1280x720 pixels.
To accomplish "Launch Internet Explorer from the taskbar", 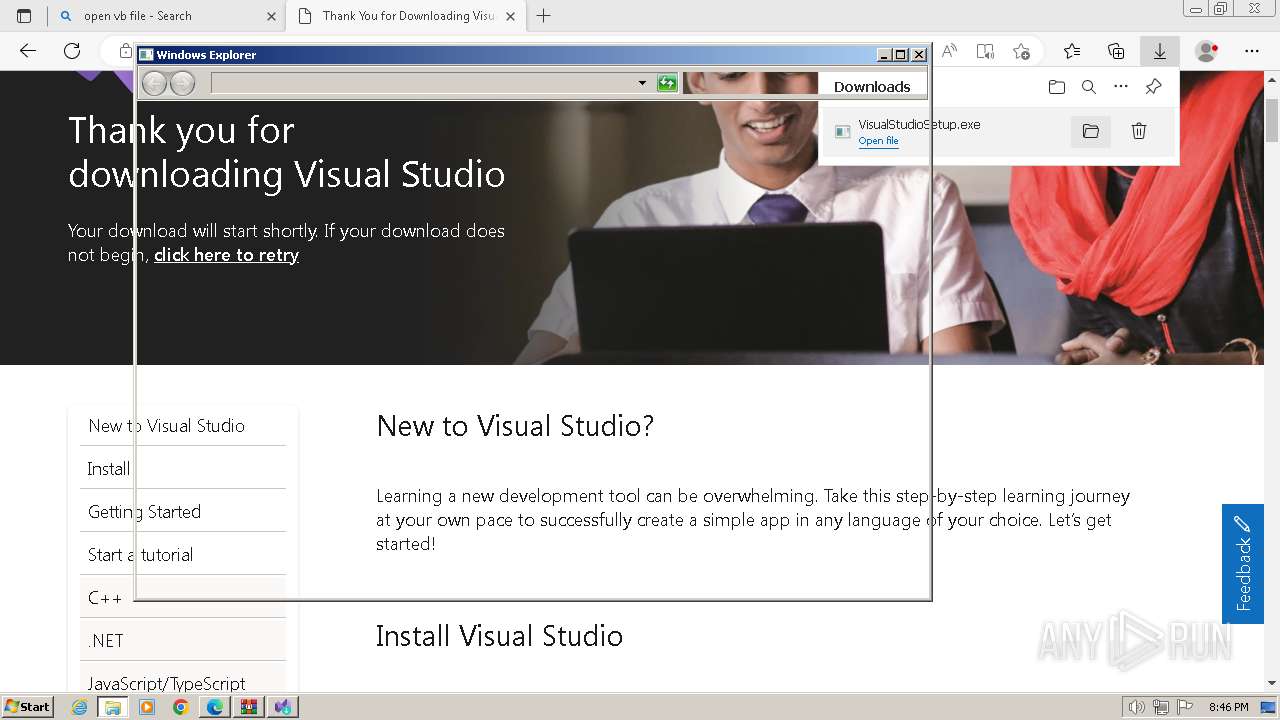I will pyautogui.click(x=80, y=707).
